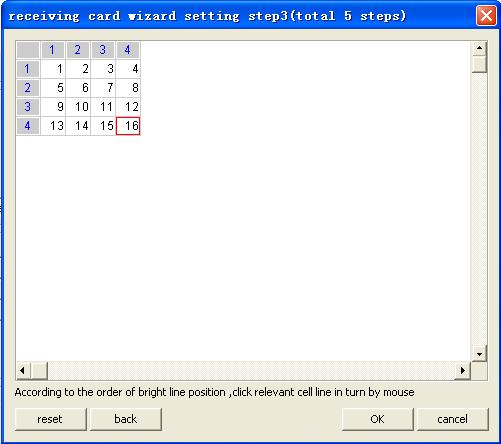Select grid cell containing 8
Viewport: 501px width, 444px height.
pos(128,88)
